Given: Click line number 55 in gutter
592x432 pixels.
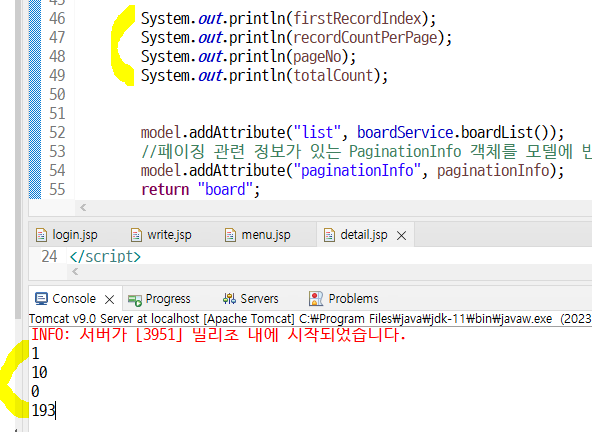Looking at the screenshot, I should click(x=57, y=189).
